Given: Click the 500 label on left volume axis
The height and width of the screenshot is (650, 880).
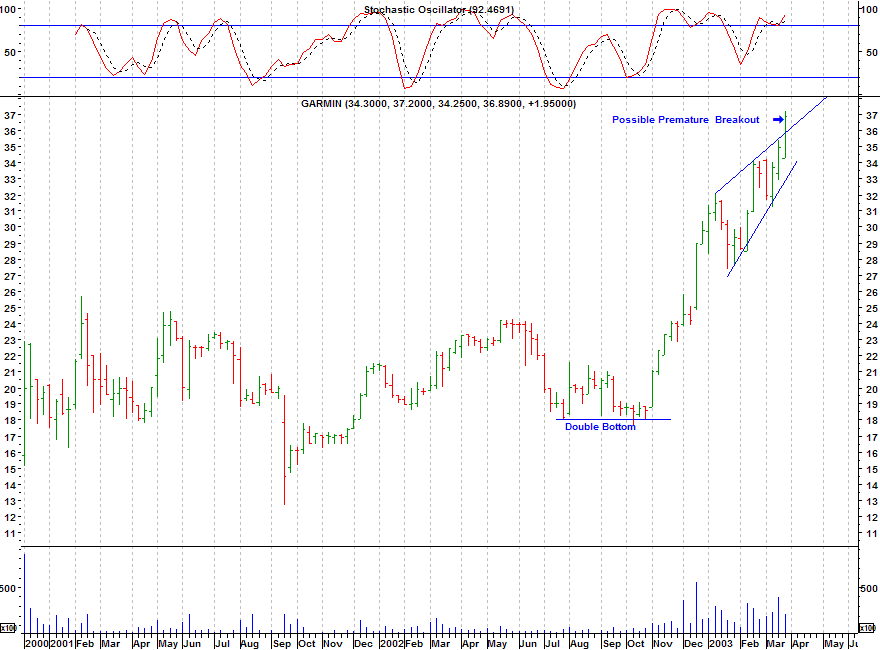Looking at the screenshot, I should 8,588.
